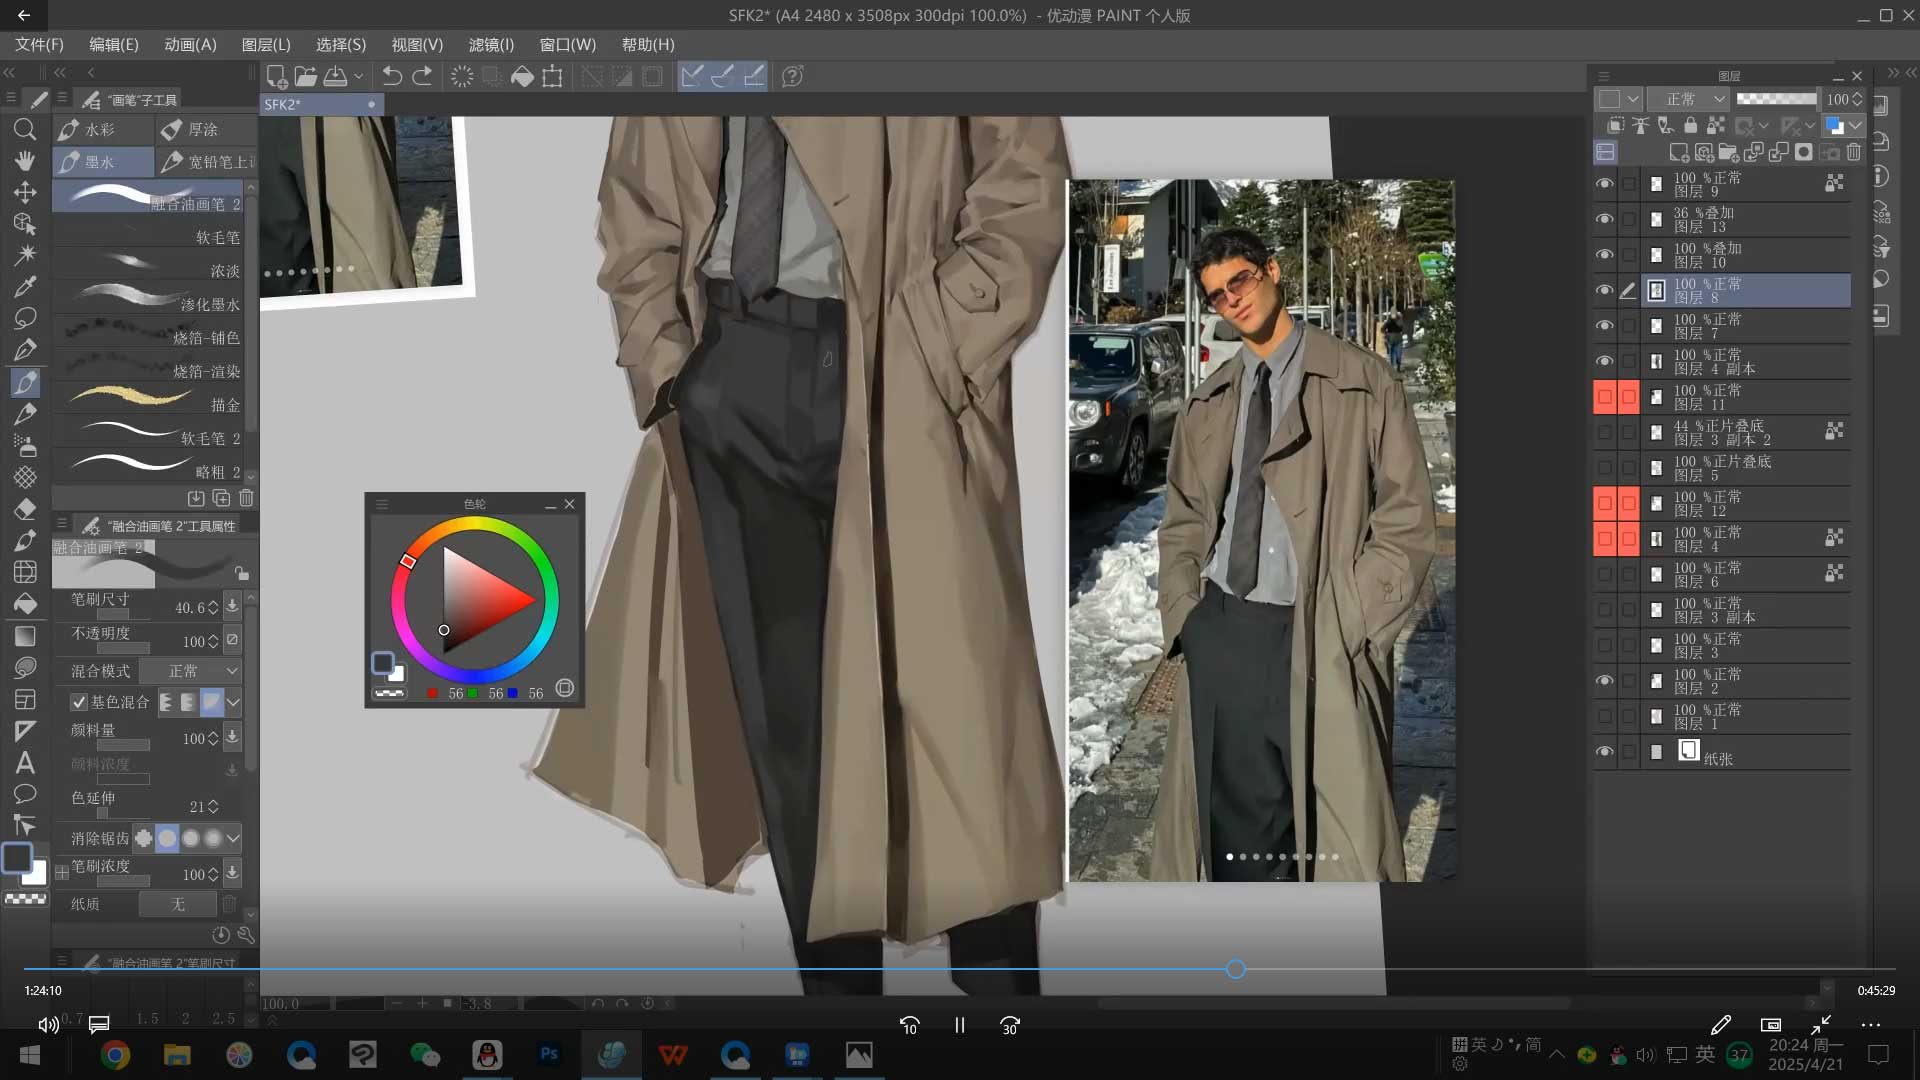Pause the video playback
The image size is (1920, 1080).
(959, 1025)
